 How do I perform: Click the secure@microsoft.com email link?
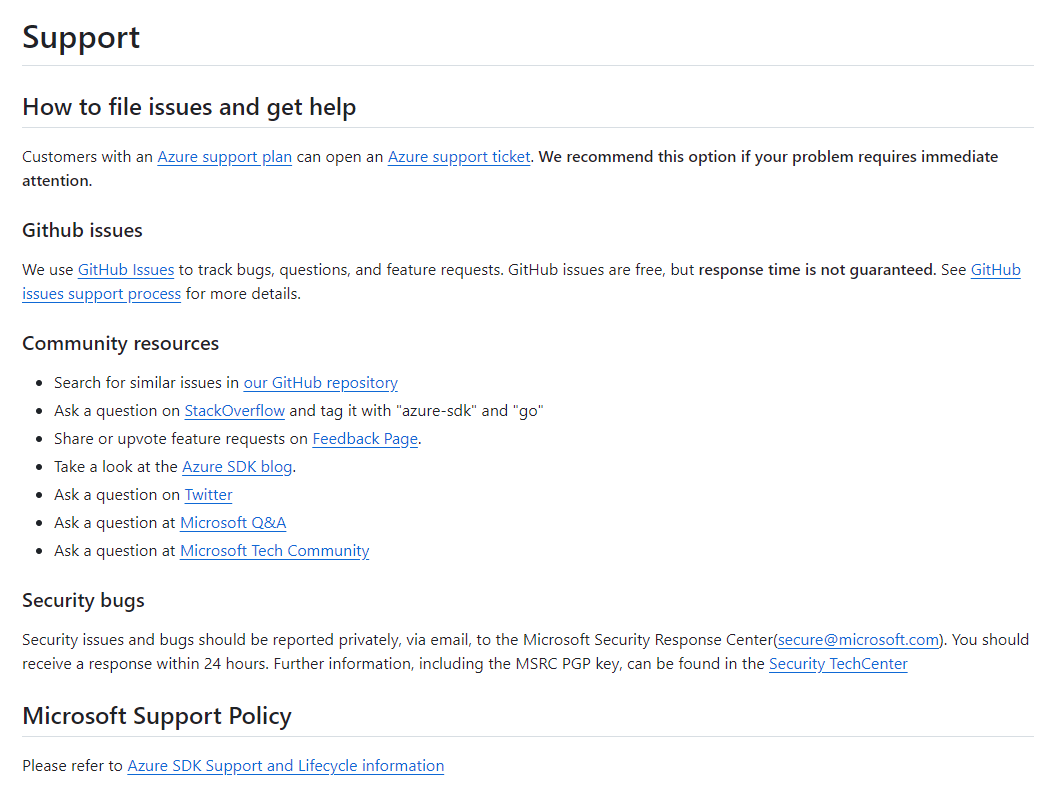(x=858, y=640)
